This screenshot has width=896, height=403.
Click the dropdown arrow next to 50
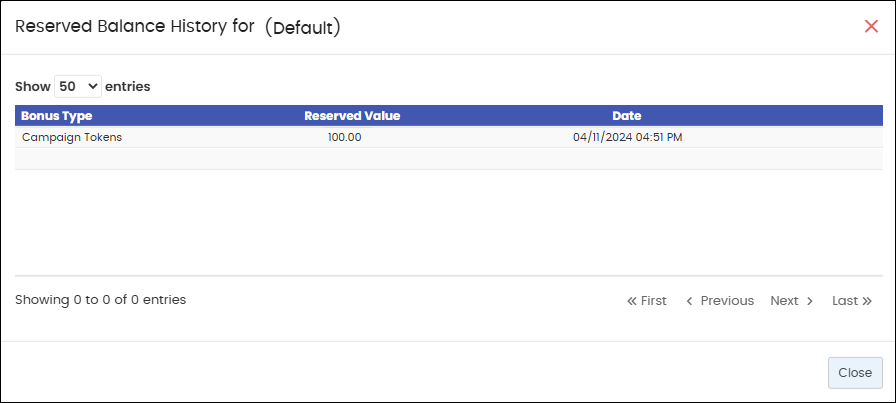92,86
